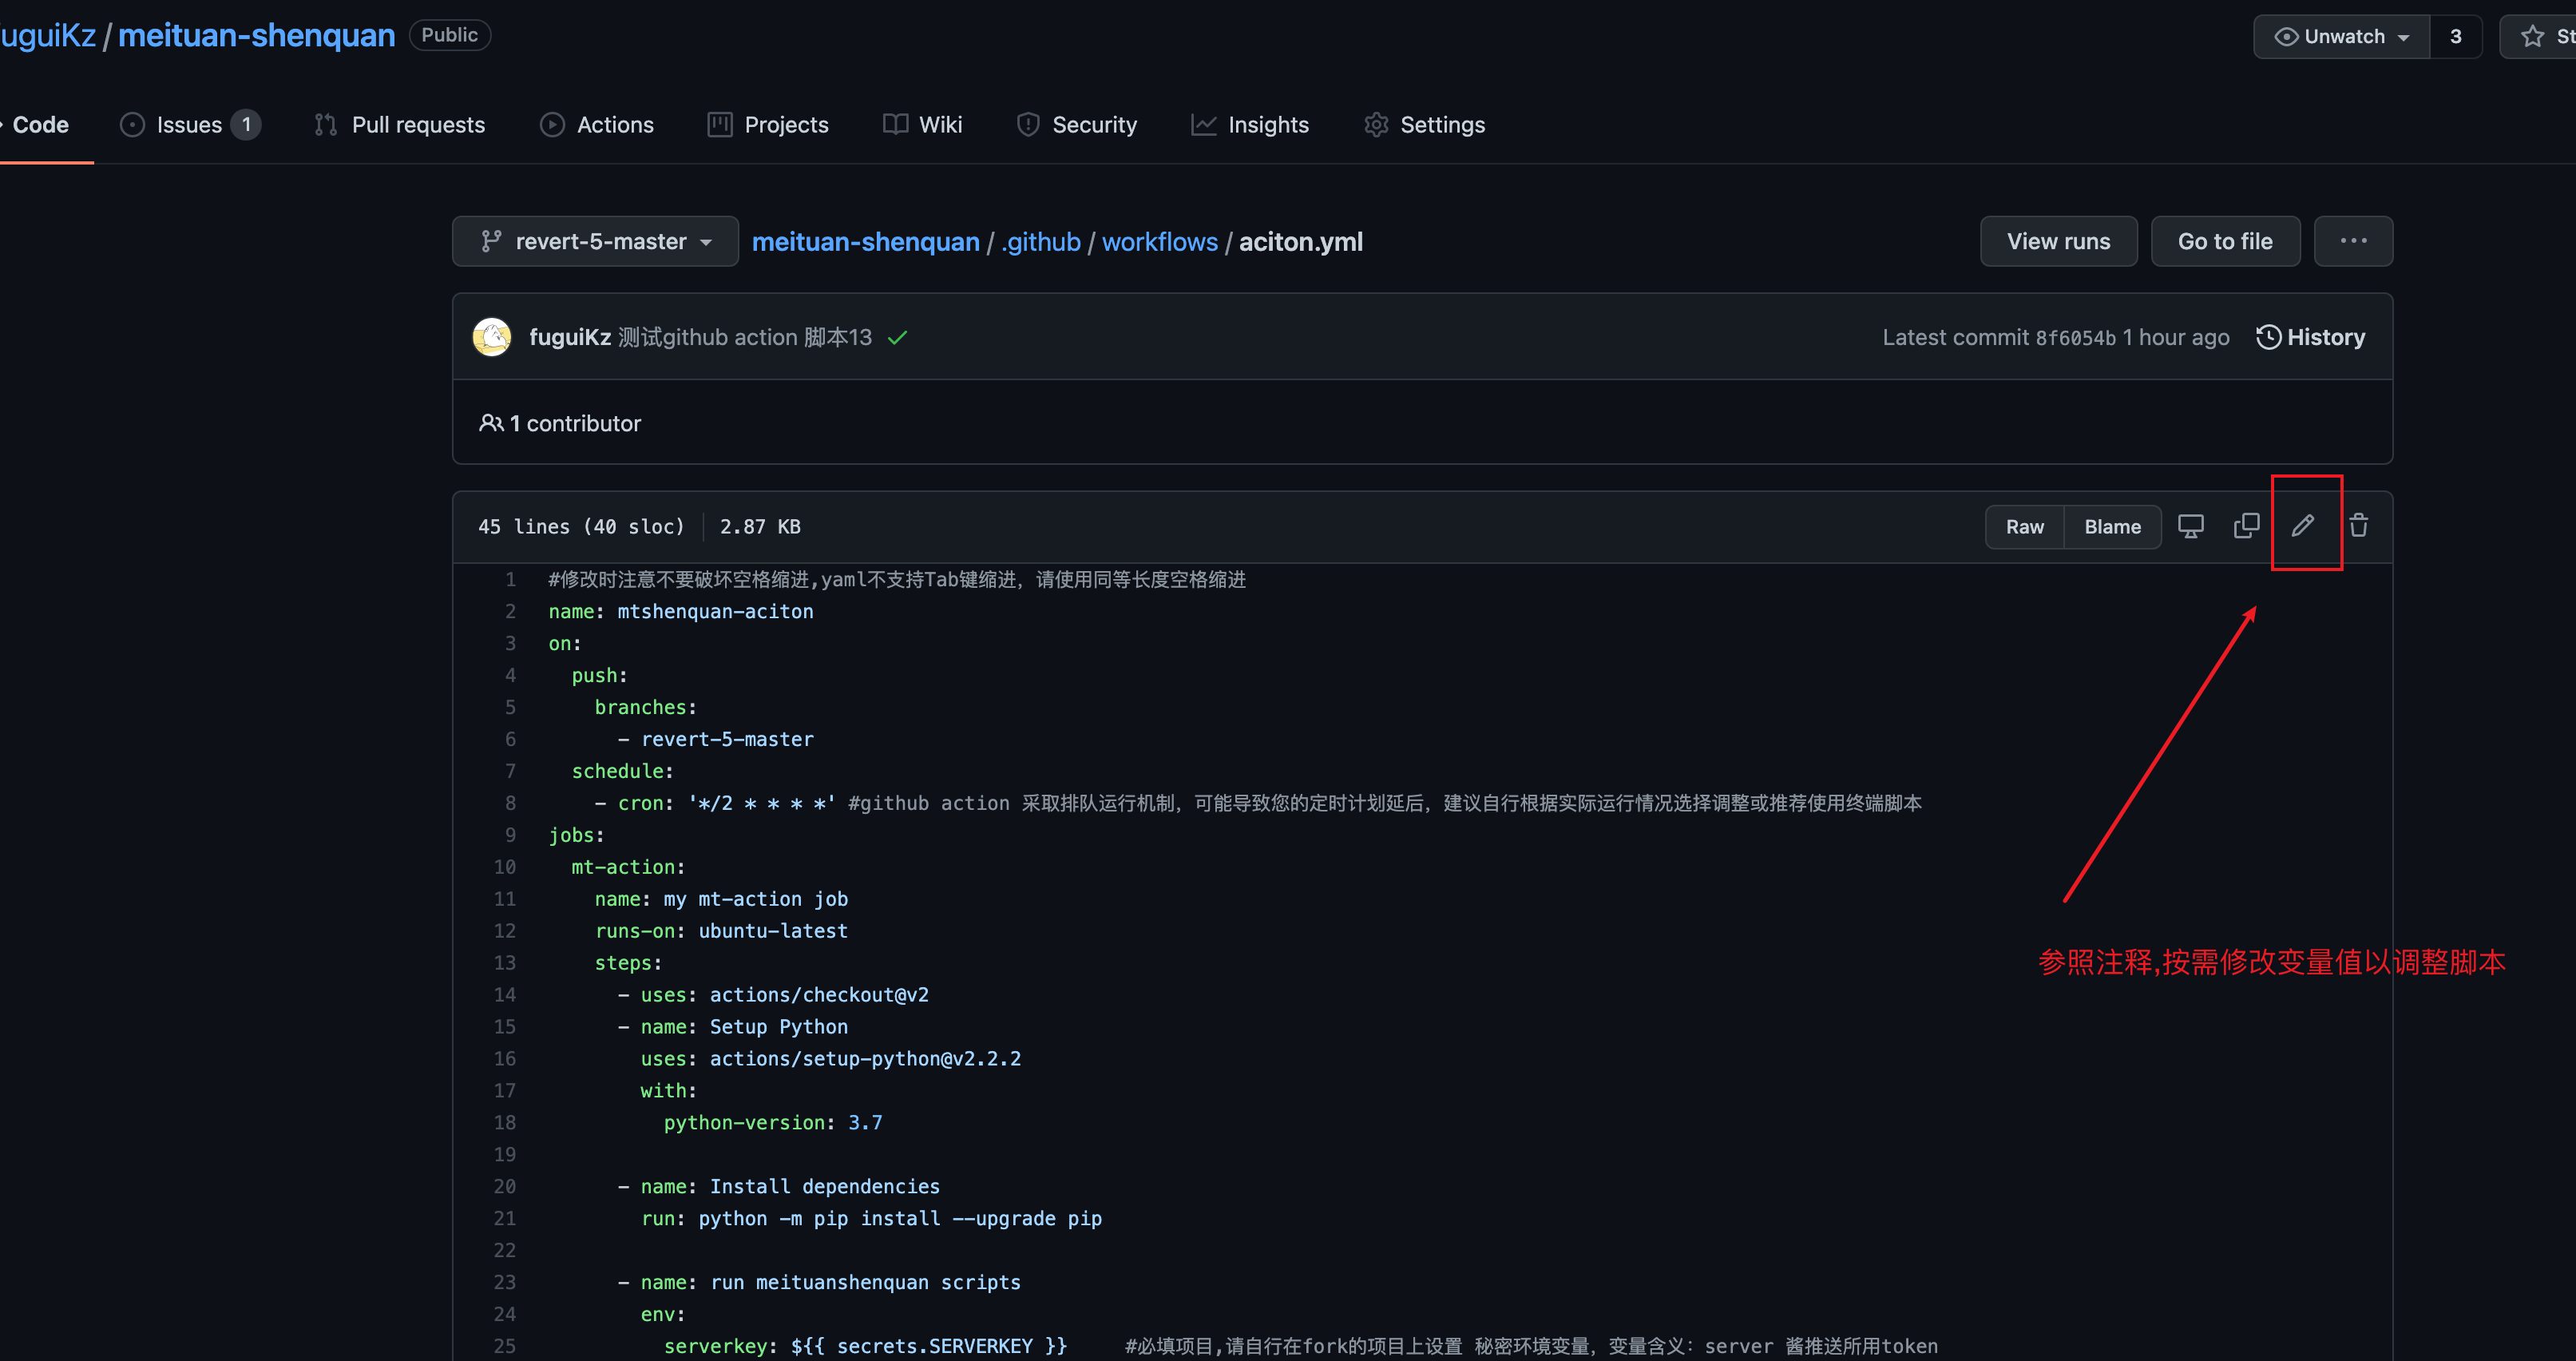Click 'uses: actions/checkout@v2' line
Screen dimensions: 2576x1361
point(784,995)
